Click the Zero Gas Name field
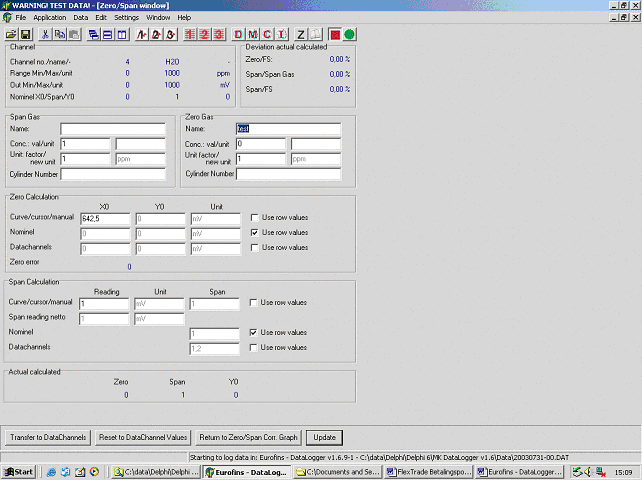This screenshot has height=482, width=642. (288, 129)
